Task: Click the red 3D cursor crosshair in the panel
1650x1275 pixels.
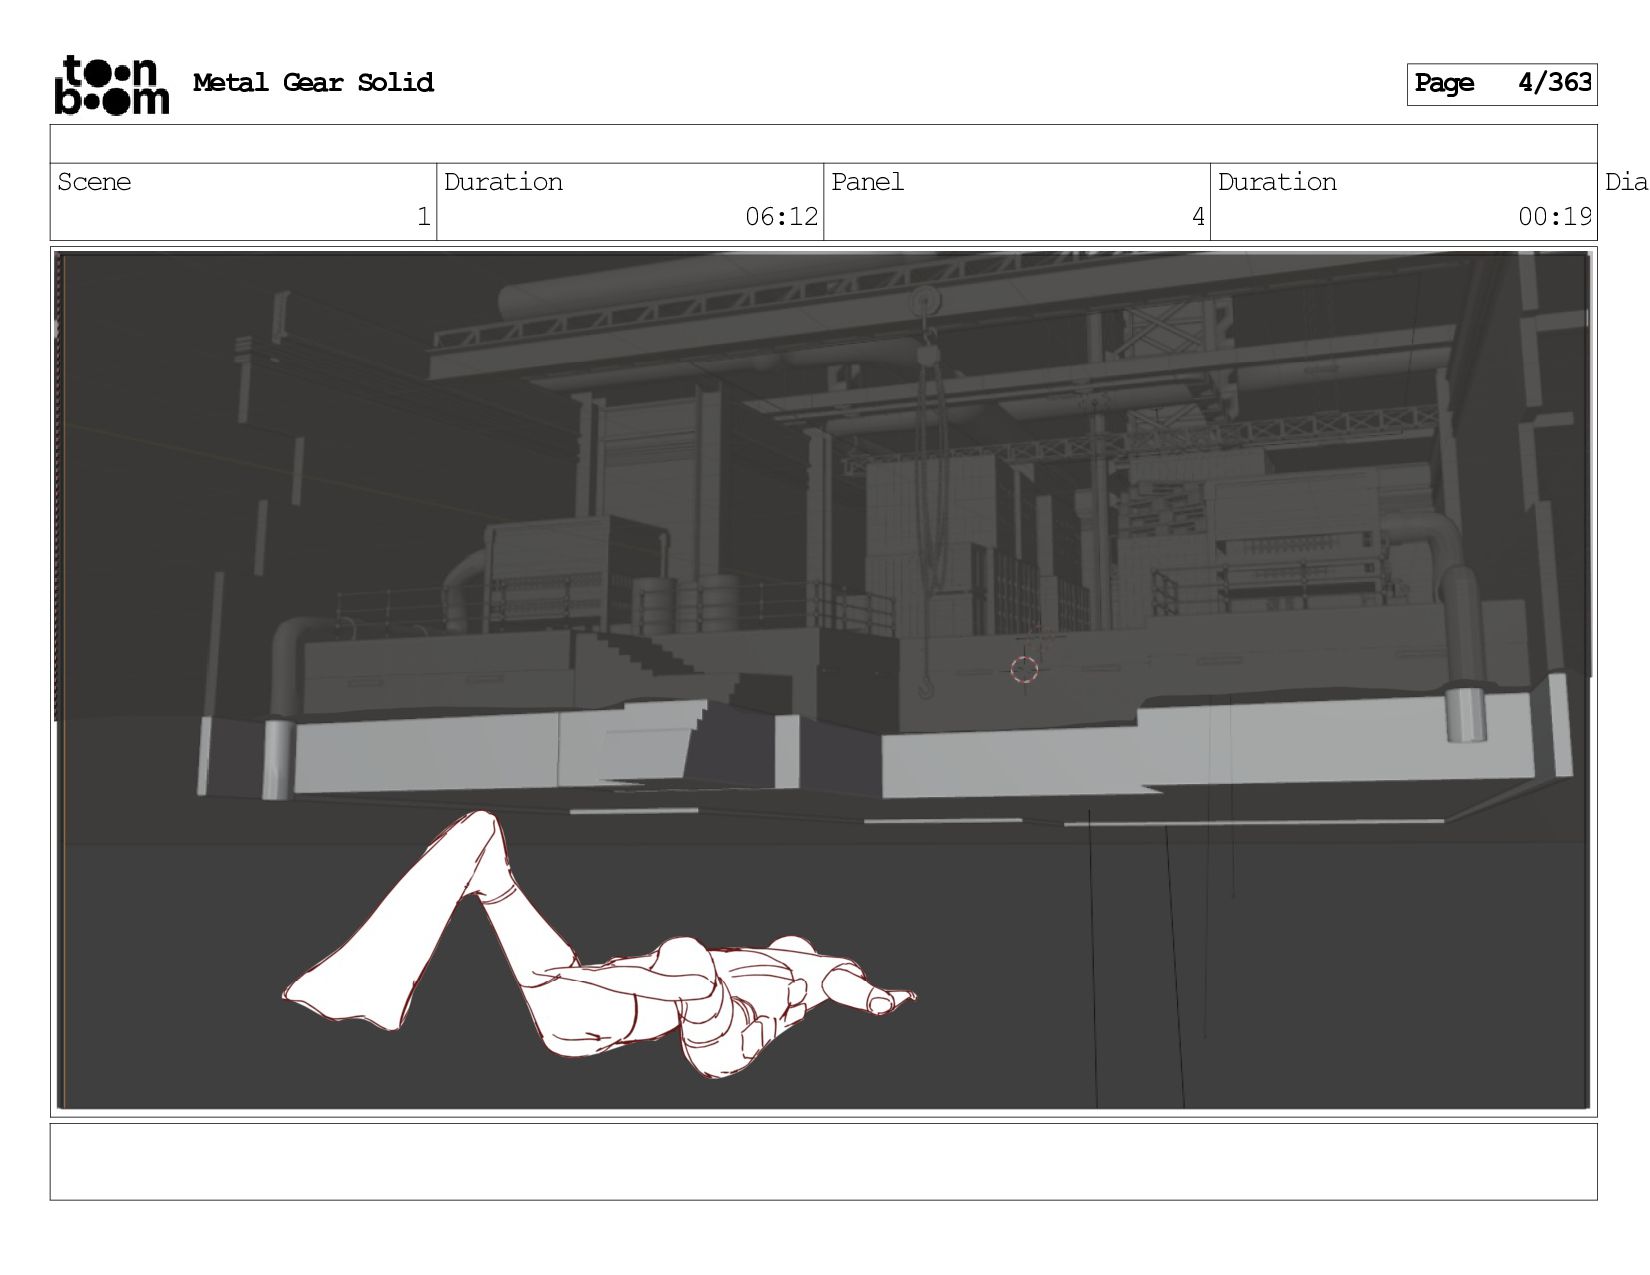Action: [1024, 669]
